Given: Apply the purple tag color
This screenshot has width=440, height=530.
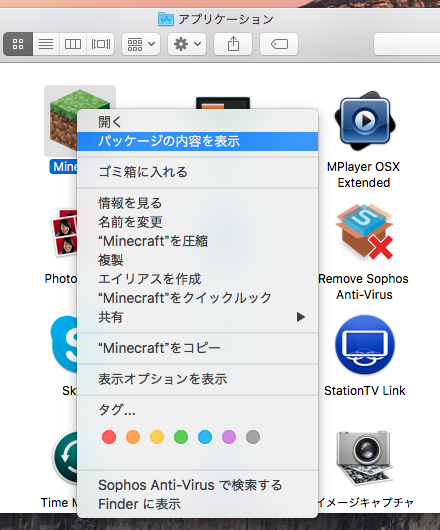Looking at the screenshot, I should [229, 437].
